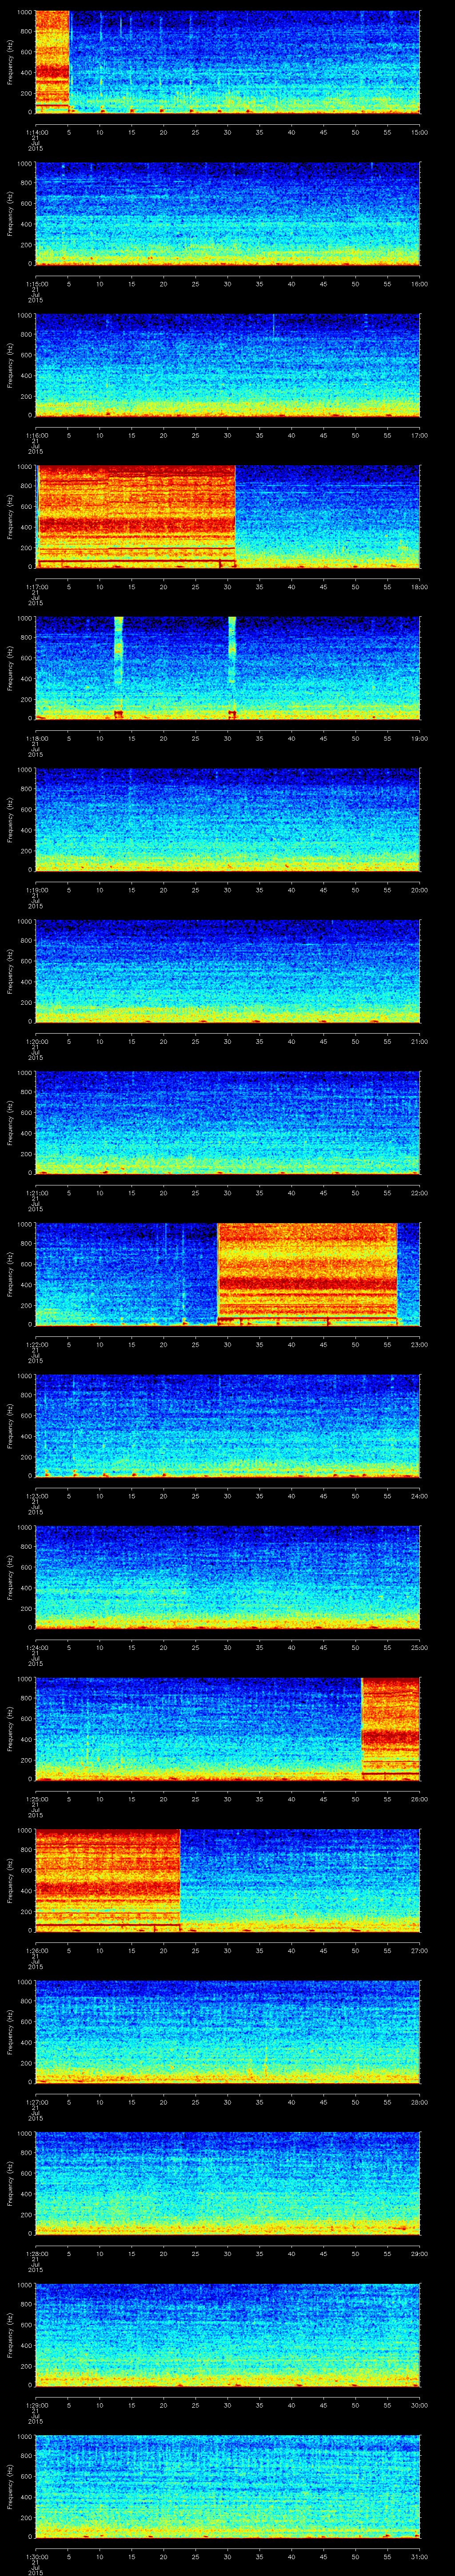Open the spectrogram panel starting at 1:25:00
Screen dimensions: 455x2576
pos(227,1729)
